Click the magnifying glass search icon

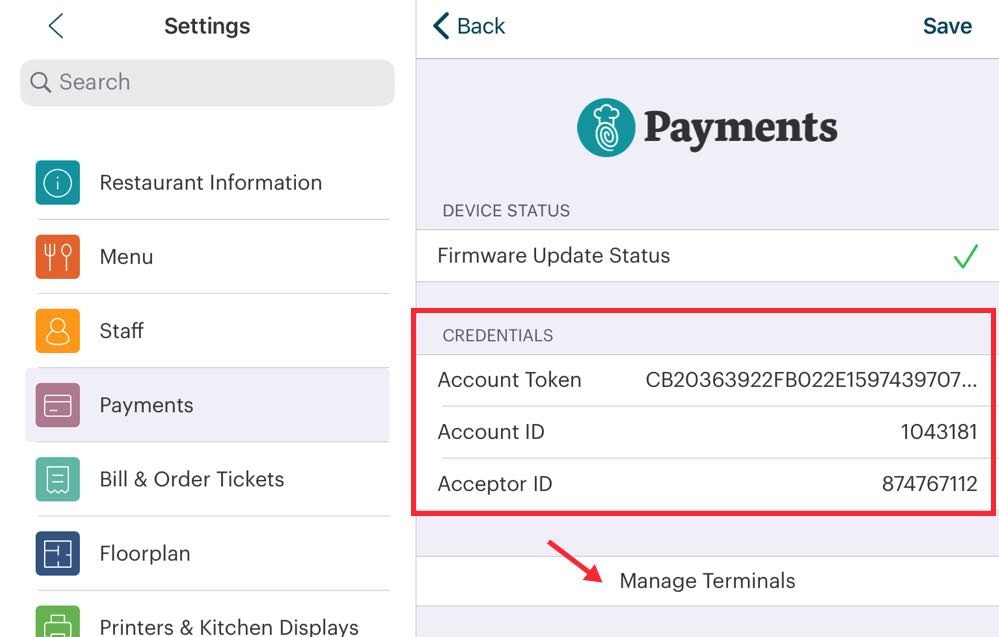pyautogui.click(x=41, y=82)
